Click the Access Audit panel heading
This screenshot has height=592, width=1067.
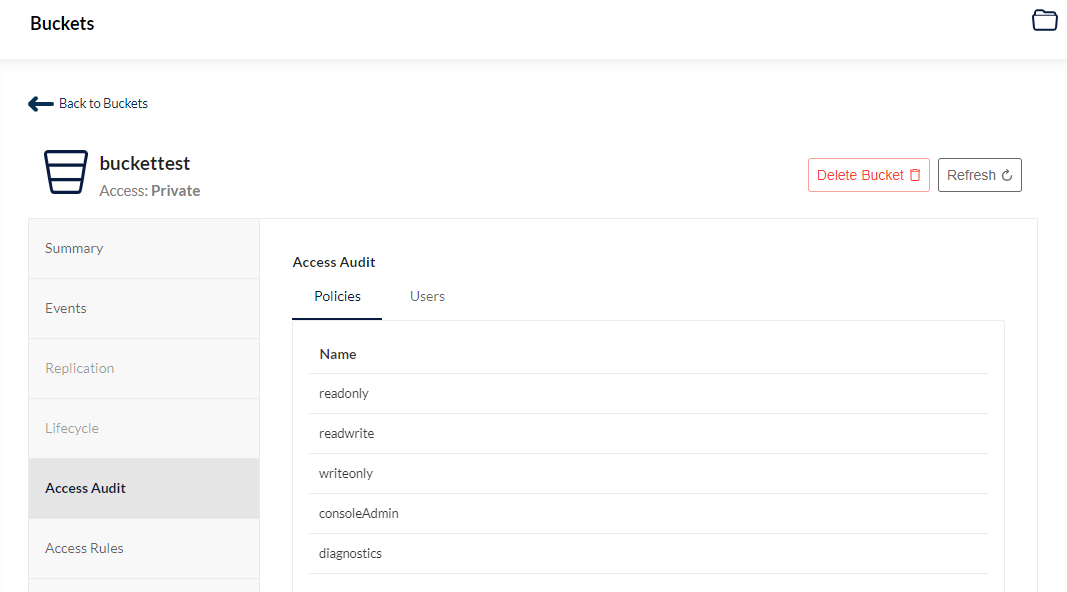point(333,262)
